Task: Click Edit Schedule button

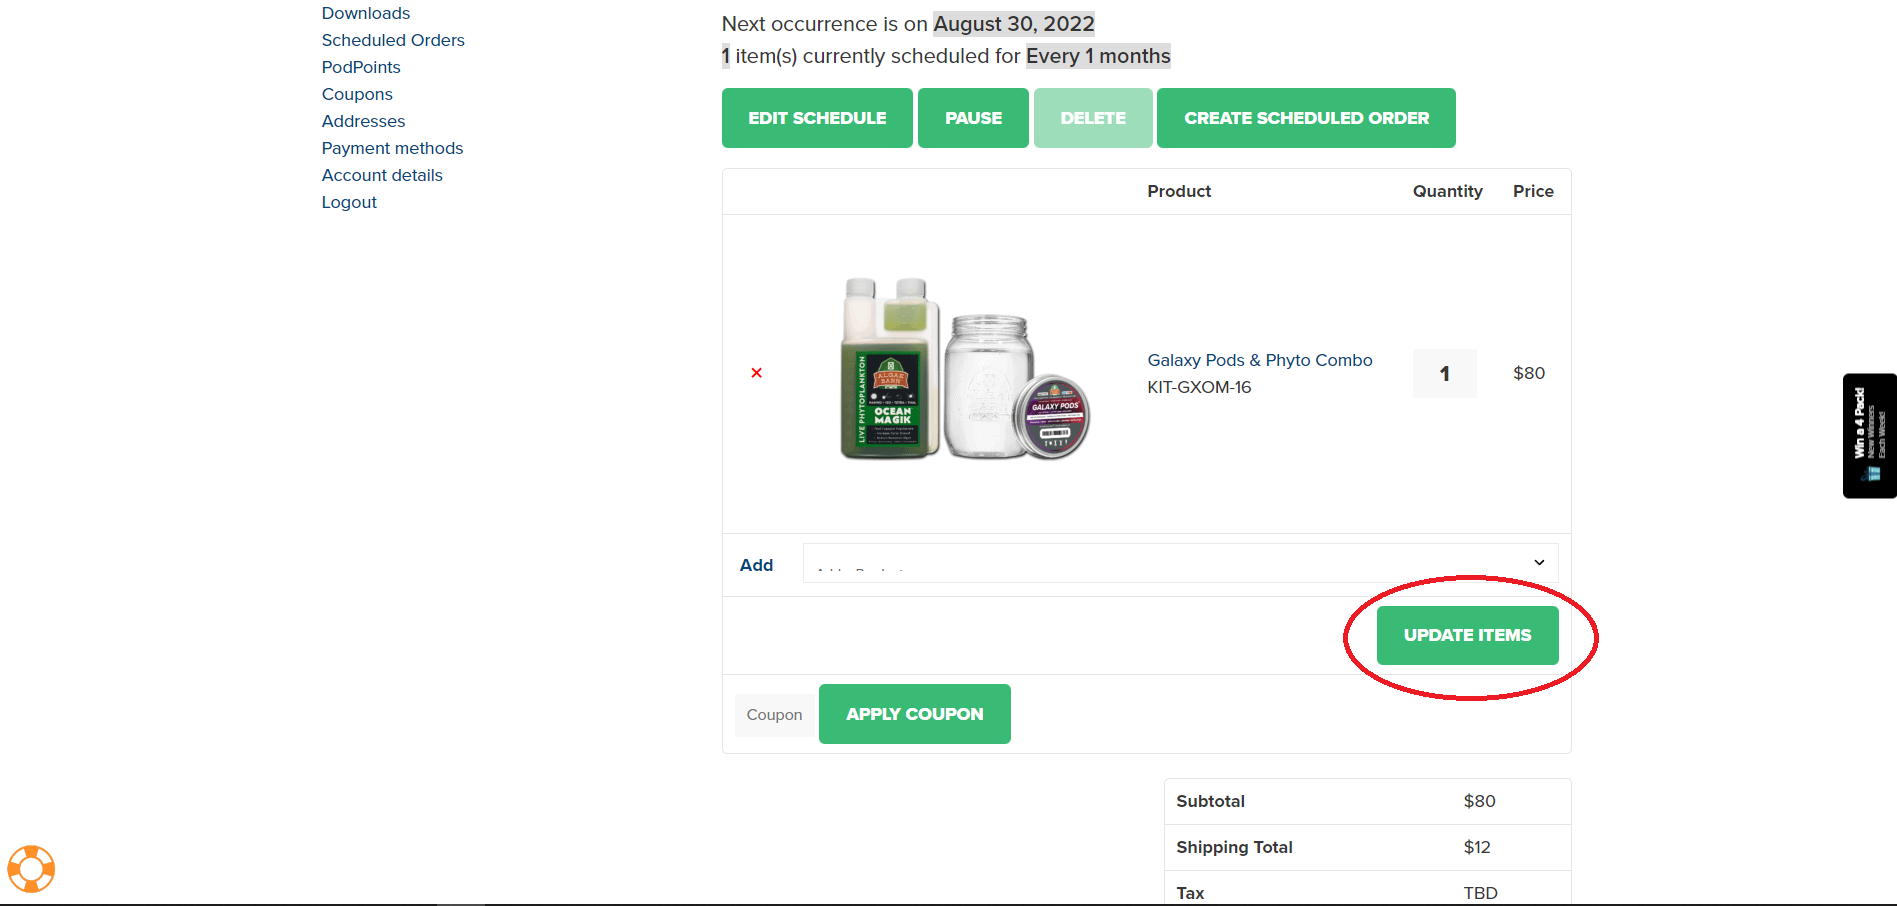Action: click(817, 118)
